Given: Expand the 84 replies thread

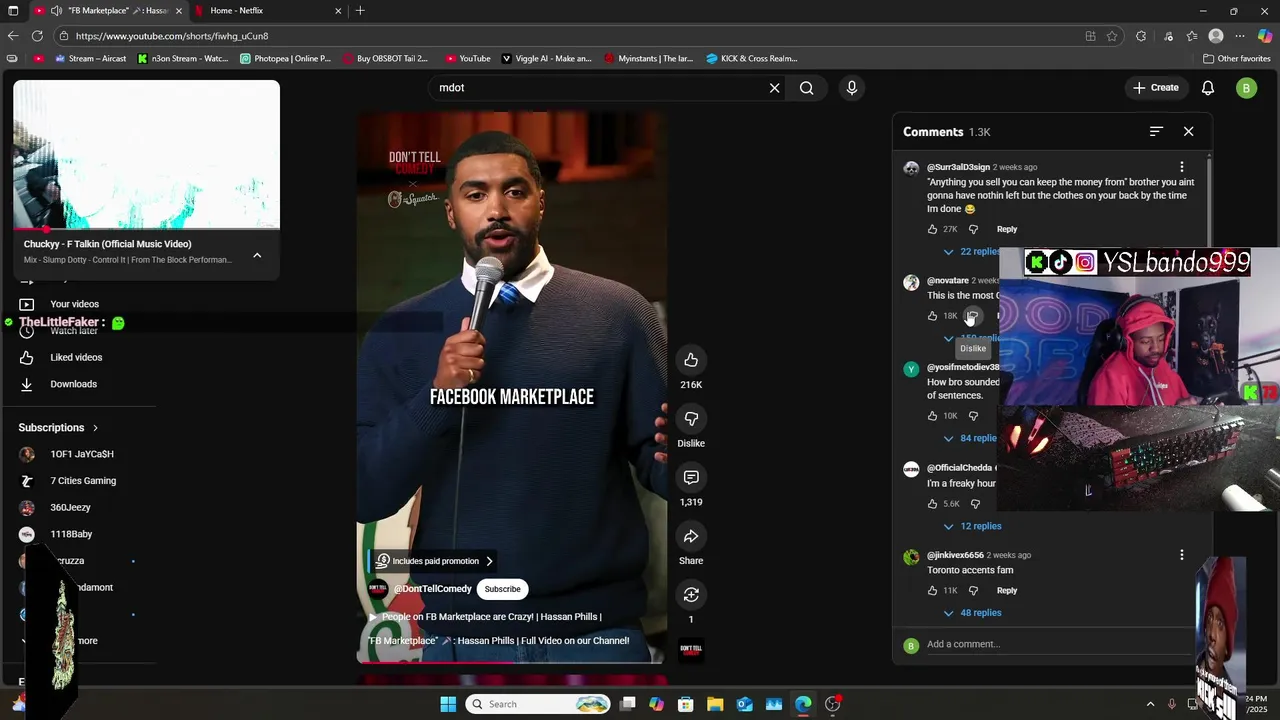Looking at the screenshot, I should 972,438.
